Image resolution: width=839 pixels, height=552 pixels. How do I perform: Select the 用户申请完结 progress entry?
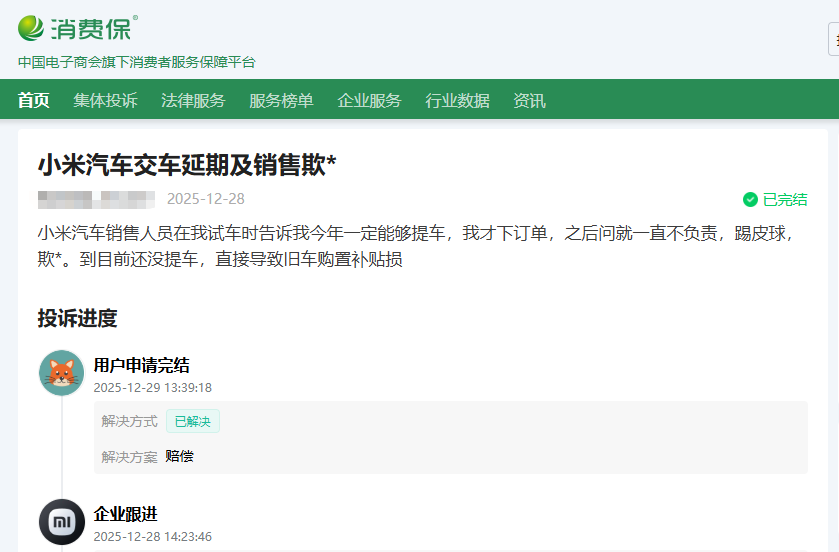click(141, 365)
